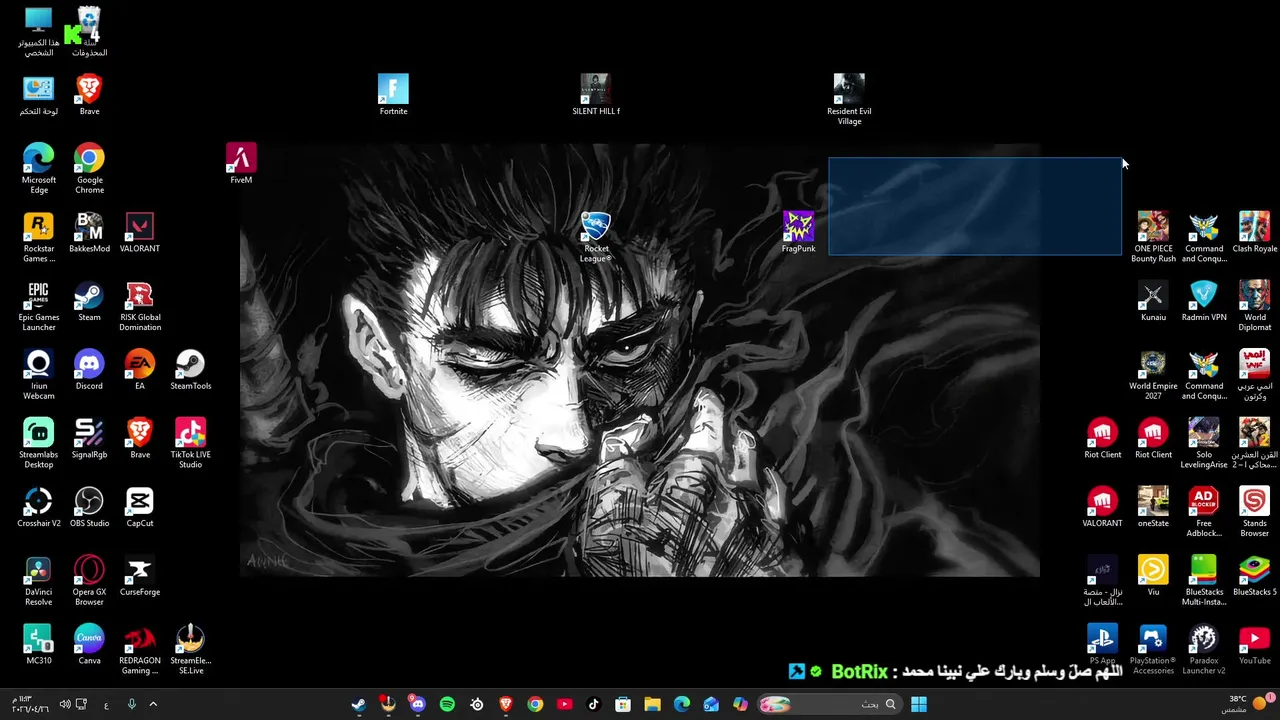Viewport: 1280px width, 720px height.
Task: Open the oneState desktop shortcut
Action: [1153, 507]
